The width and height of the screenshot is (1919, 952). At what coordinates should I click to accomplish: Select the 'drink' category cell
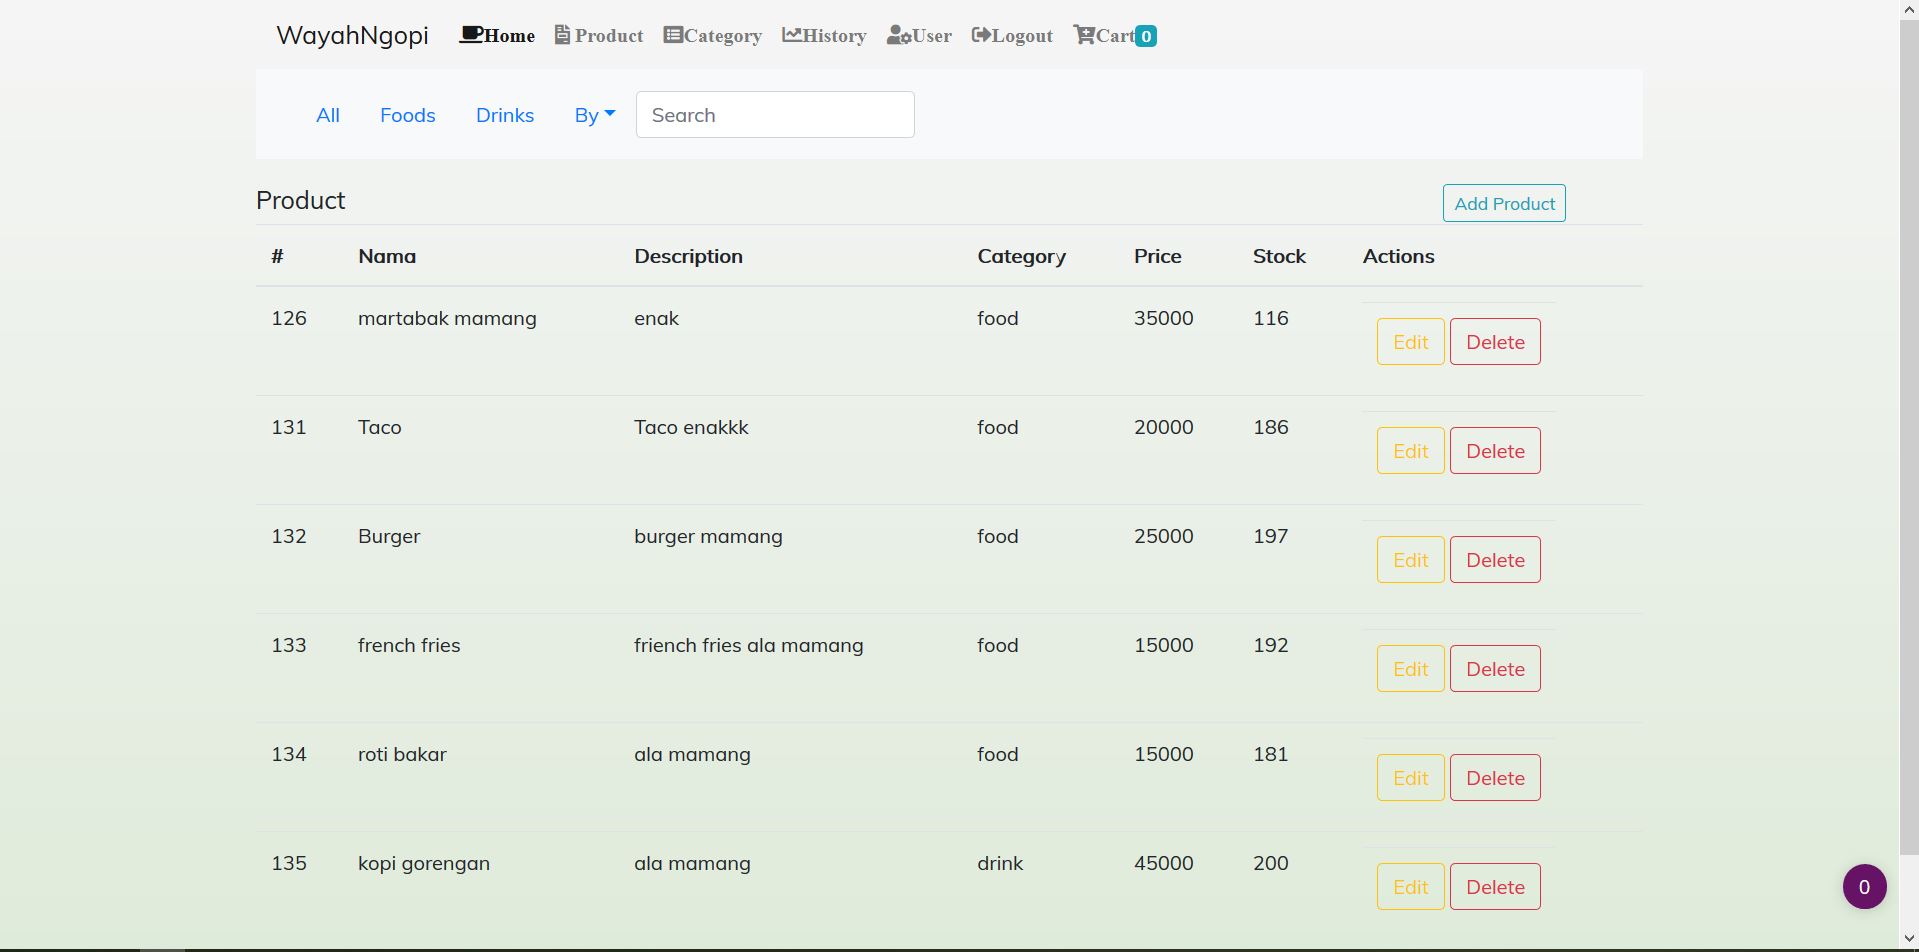click(x=1000, y=863)
